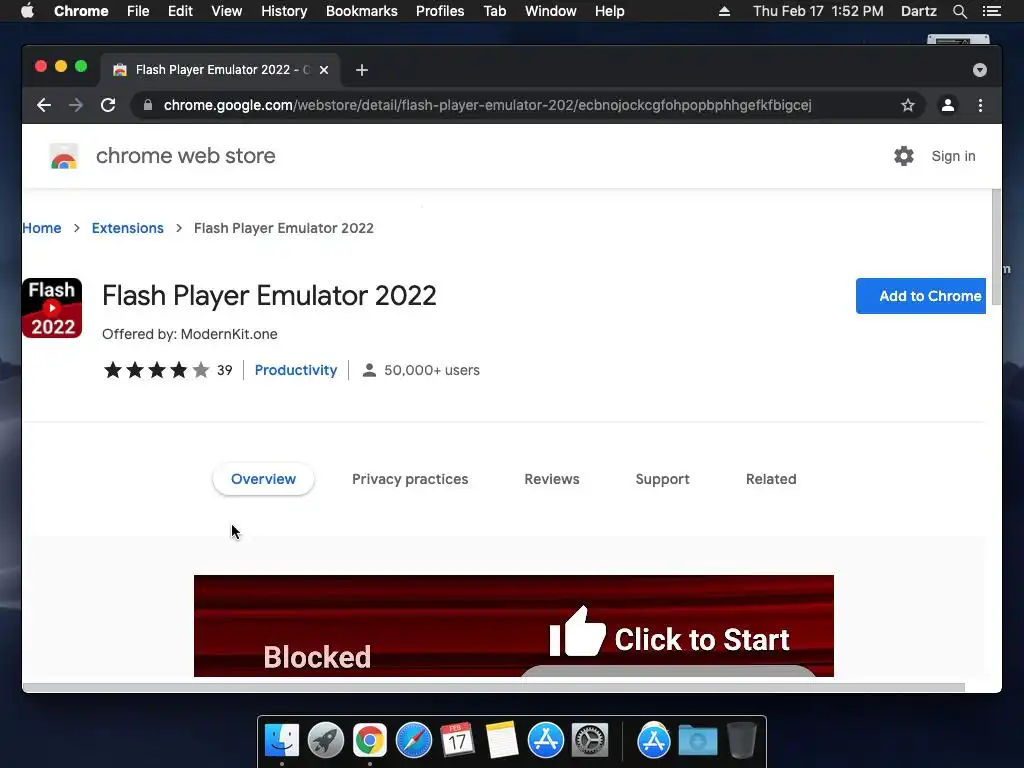Open Notes from the Dock

pyautogui.click(x=502, y=741)
